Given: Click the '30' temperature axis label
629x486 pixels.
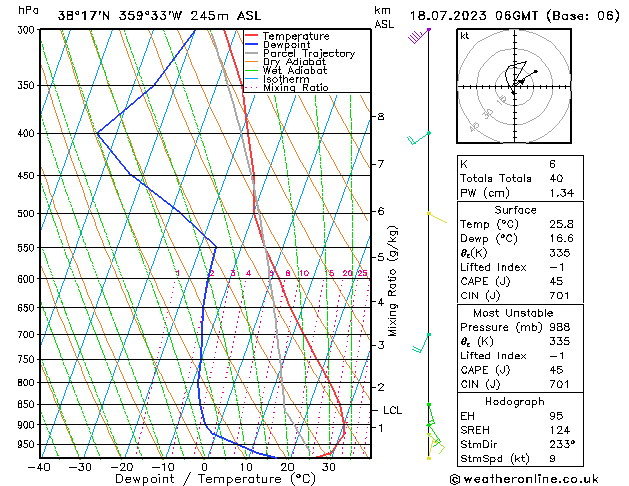Looking at the screenshot, I should [329, 467].
